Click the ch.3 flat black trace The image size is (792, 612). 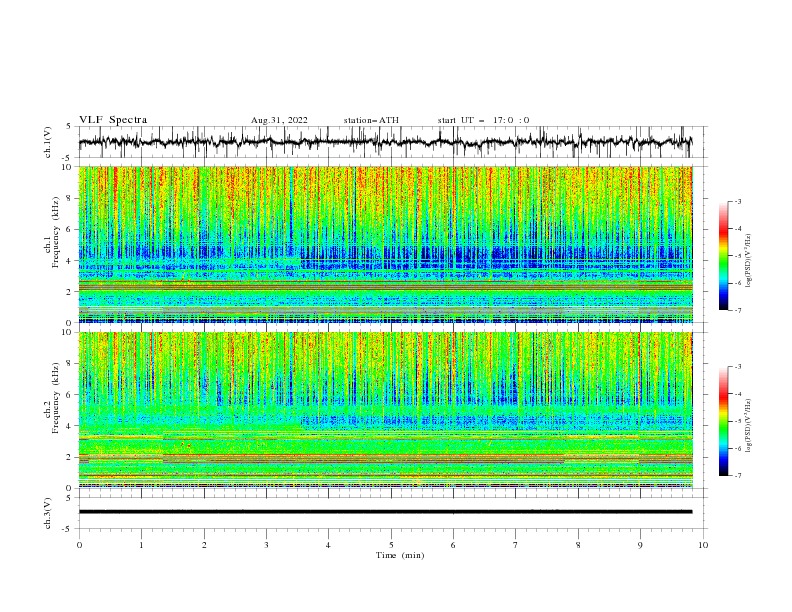(385, 512)
